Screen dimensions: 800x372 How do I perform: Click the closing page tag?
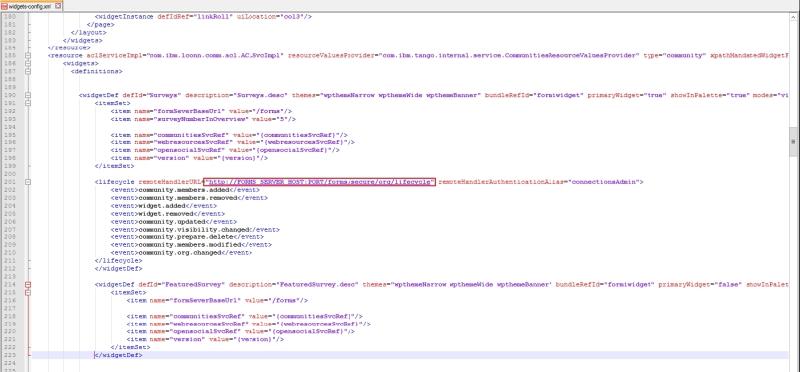click(x=101, y=24)
